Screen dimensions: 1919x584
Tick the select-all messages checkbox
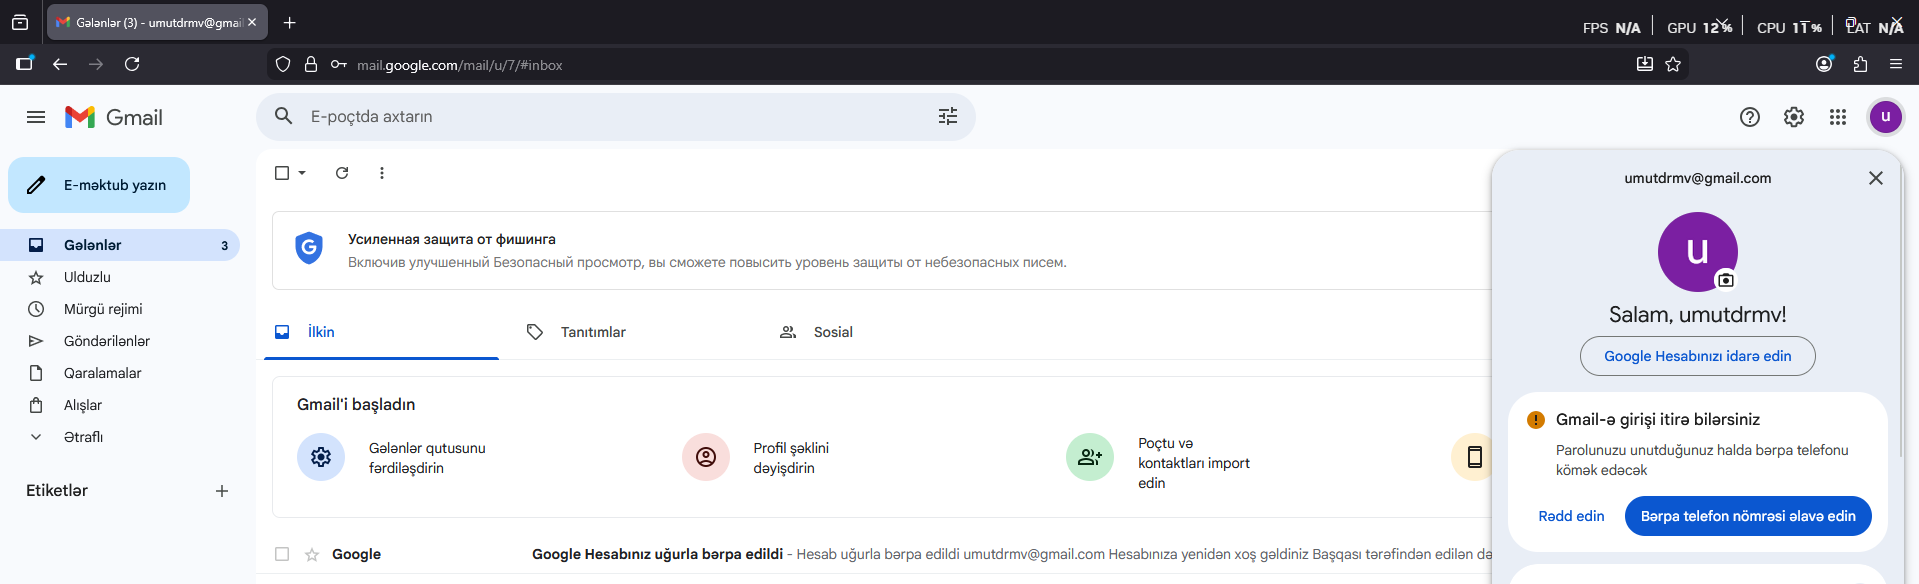(x=282, y=173)
